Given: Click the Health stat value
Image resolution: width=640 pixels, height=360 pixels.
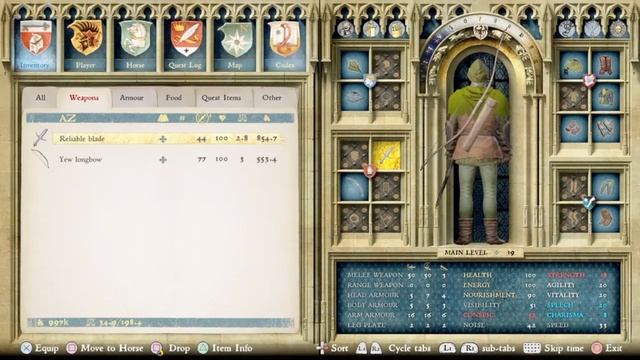Looking at the screenshot, I should pyautogui.click(x=530, y=275).
